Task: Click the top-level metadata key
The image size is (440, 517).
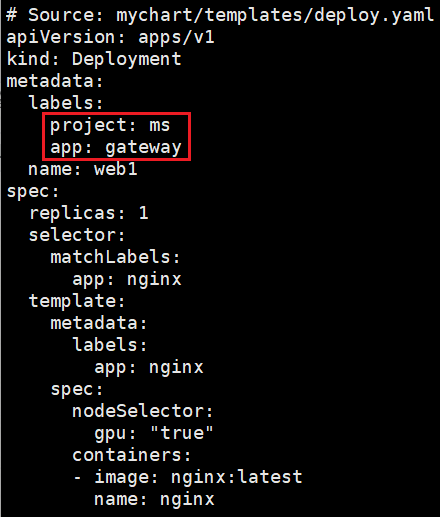Action: click(x=55, y=81)
